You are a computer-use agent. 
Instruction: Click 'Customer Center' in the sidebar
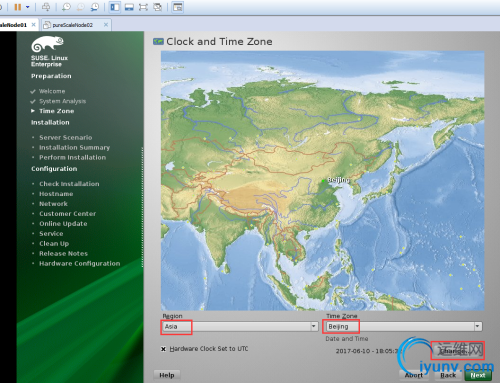coord(68,214)
